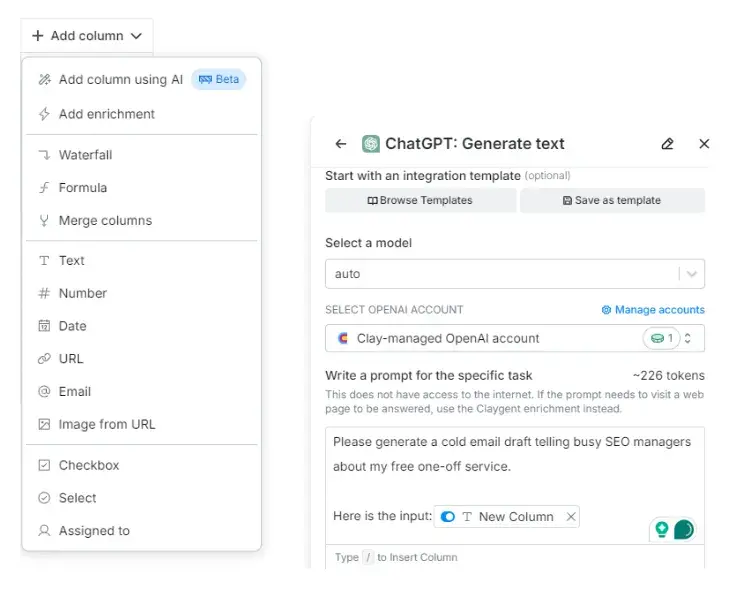Screen dimensions: 756x608
Task: Click the ChatGPT logo icon in header
Action: click(371, 144)
